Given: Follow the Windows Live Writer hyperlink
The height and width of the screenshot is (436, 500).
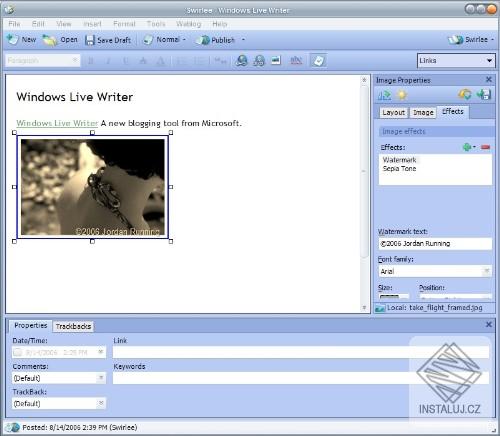Looking at the screenshot, I should point(57,123).
